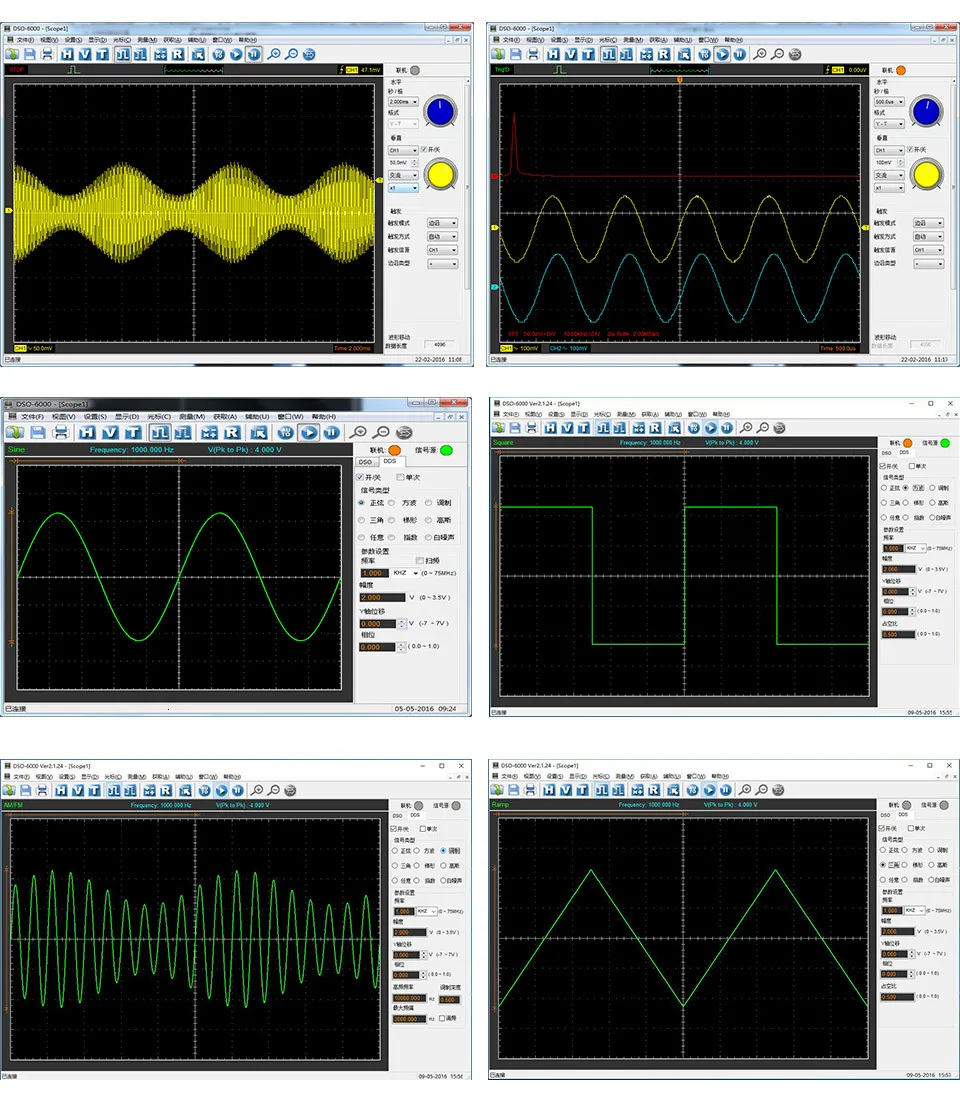Screen dimensions: 960x1107
Task: Click the save floppy-disk icon in the Sine window
Action: 38,433
